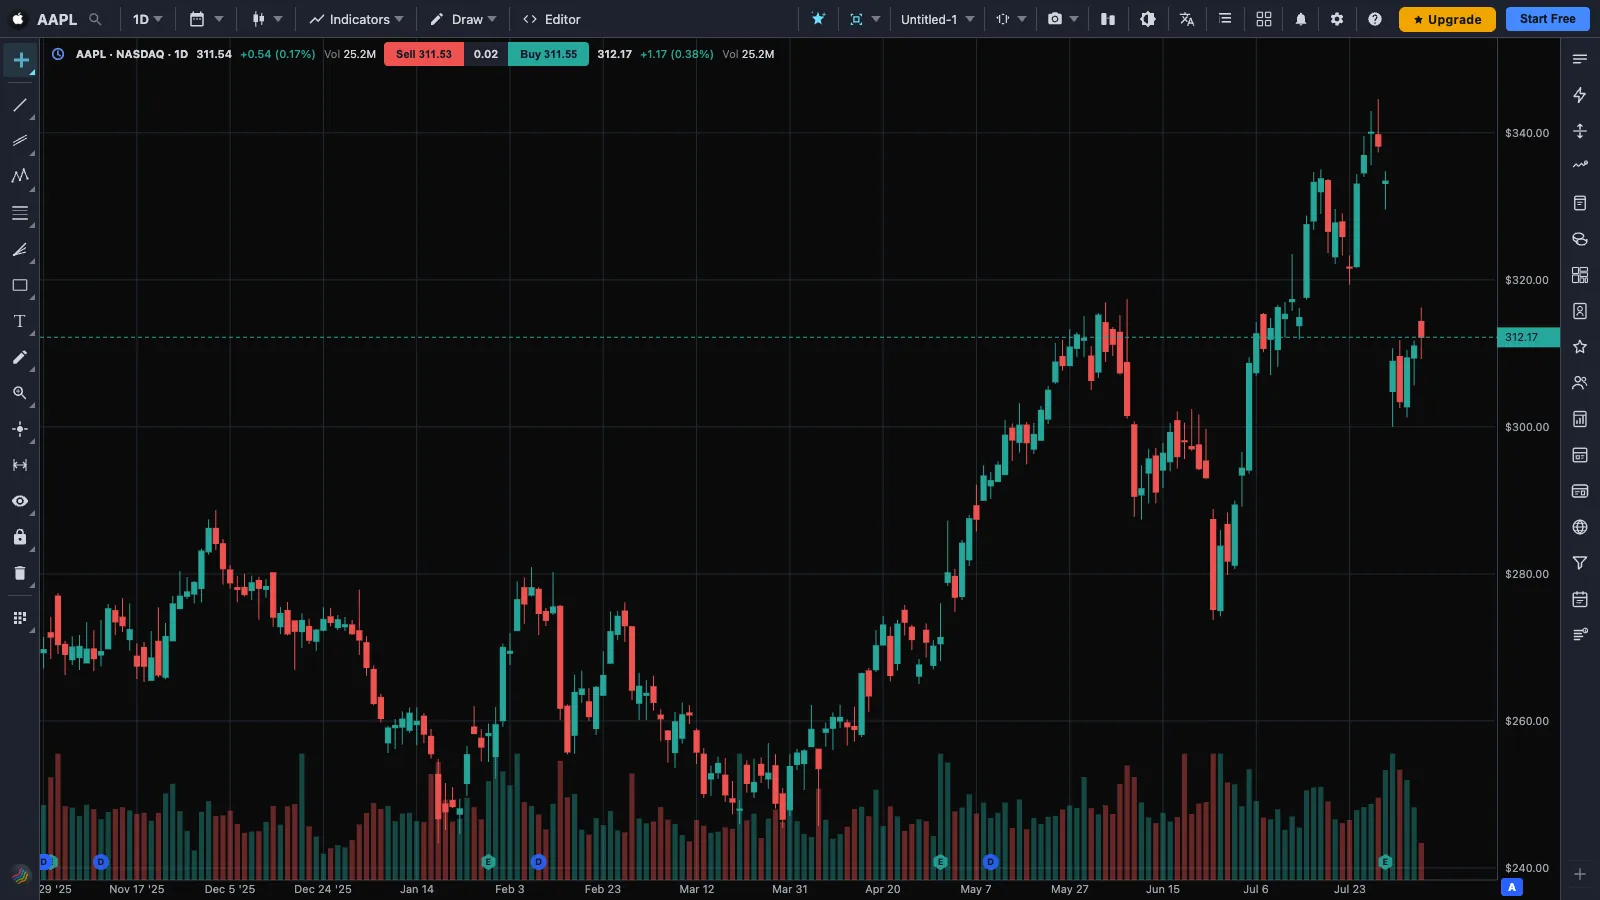Select the fan lines drawing tool
This screenshot has width=1600, height=900.
[19, 250]
